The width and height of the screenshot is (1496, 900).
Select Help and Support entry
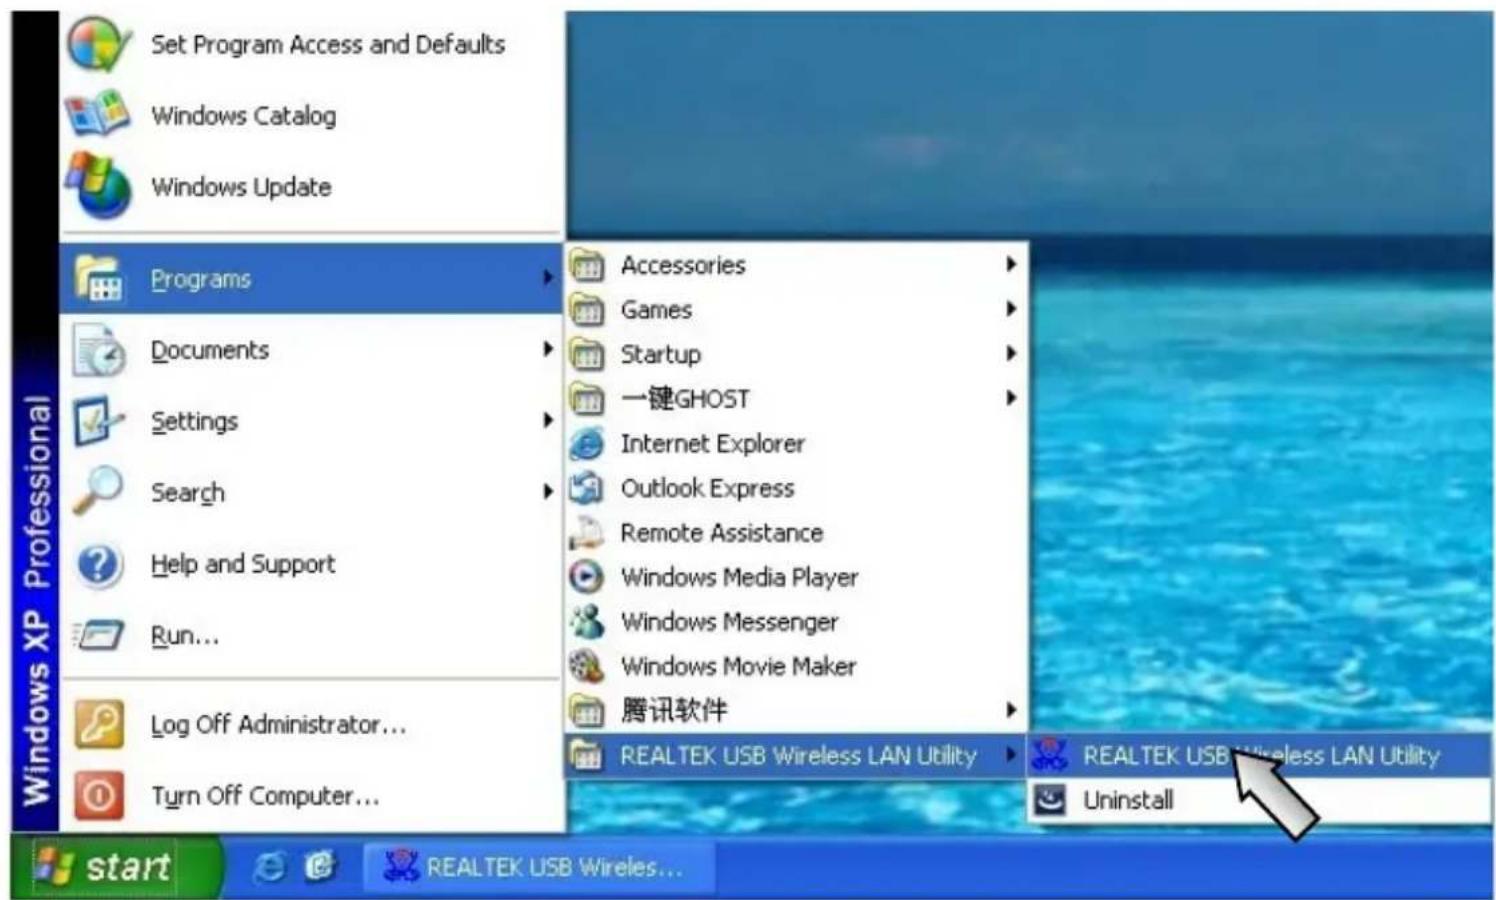pyautogui.click(x=310, y=564)
